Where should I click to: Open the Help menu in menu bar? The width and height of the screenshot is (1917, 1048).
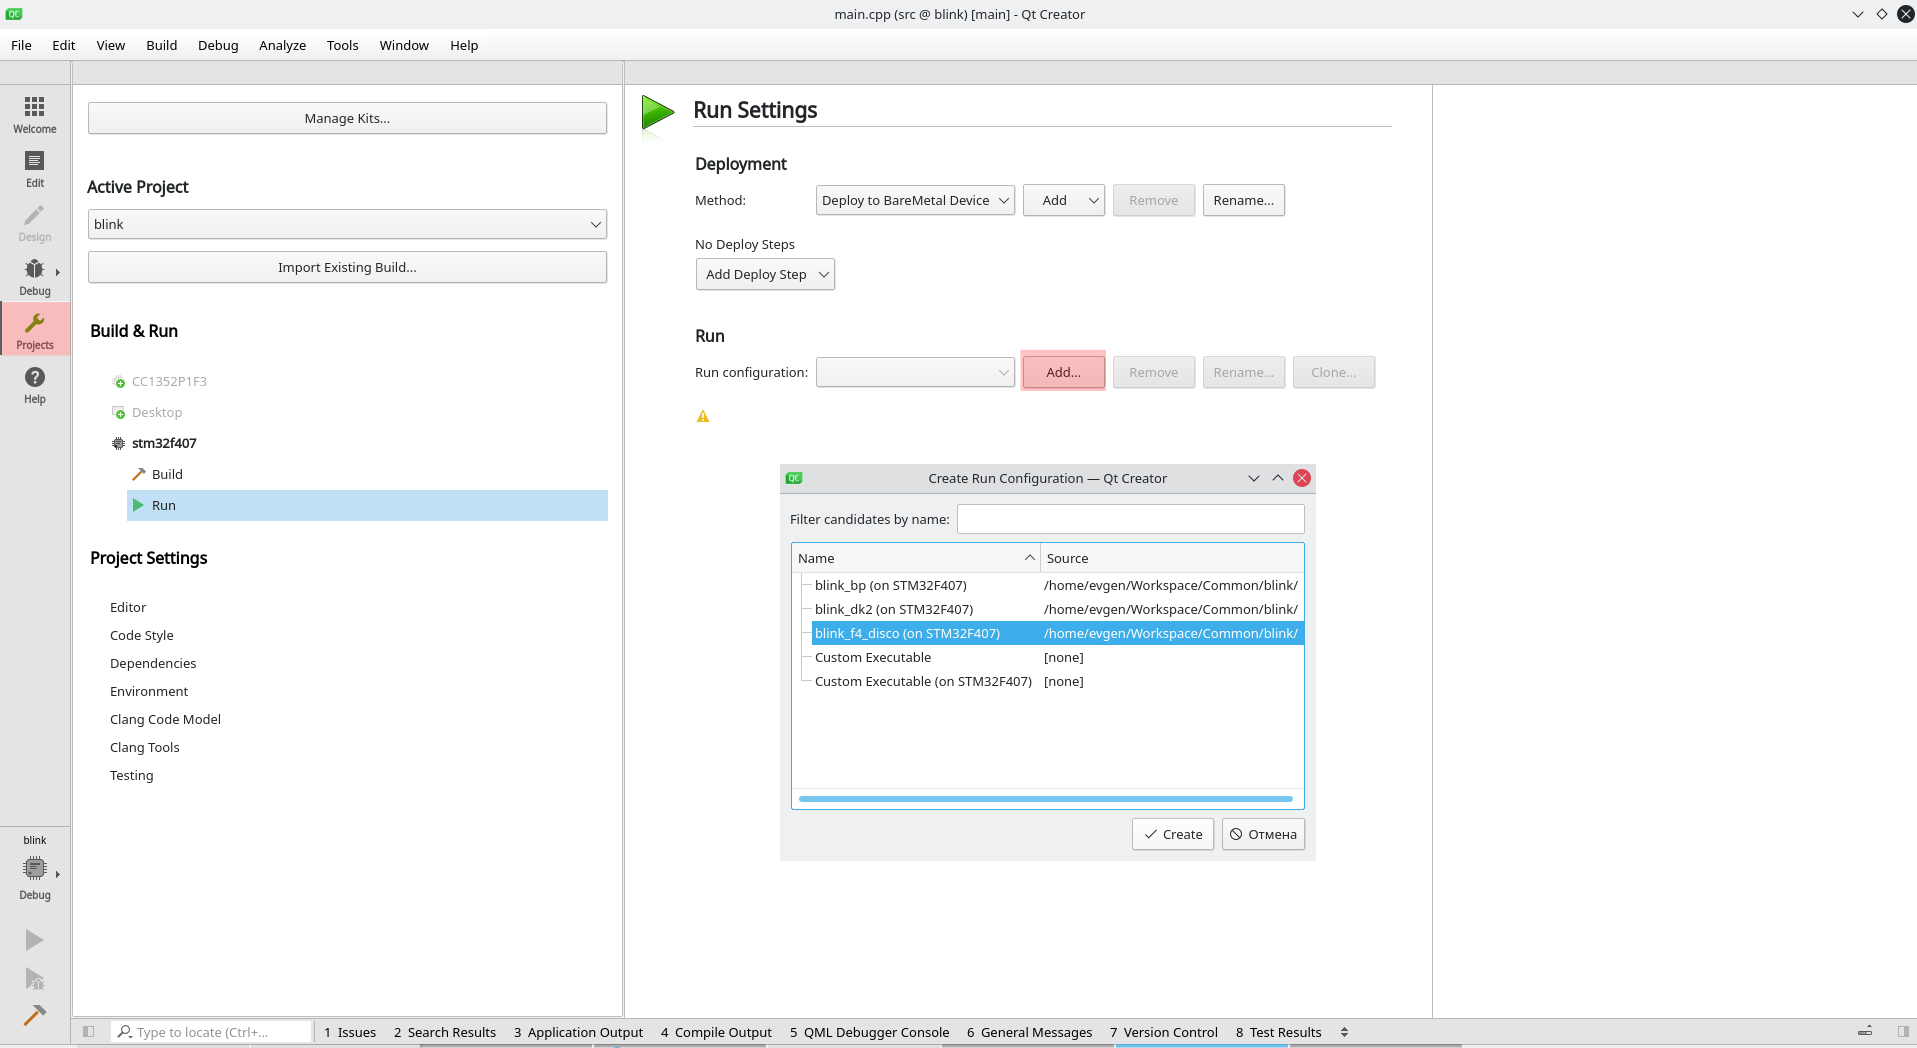[x=464, y=45]
